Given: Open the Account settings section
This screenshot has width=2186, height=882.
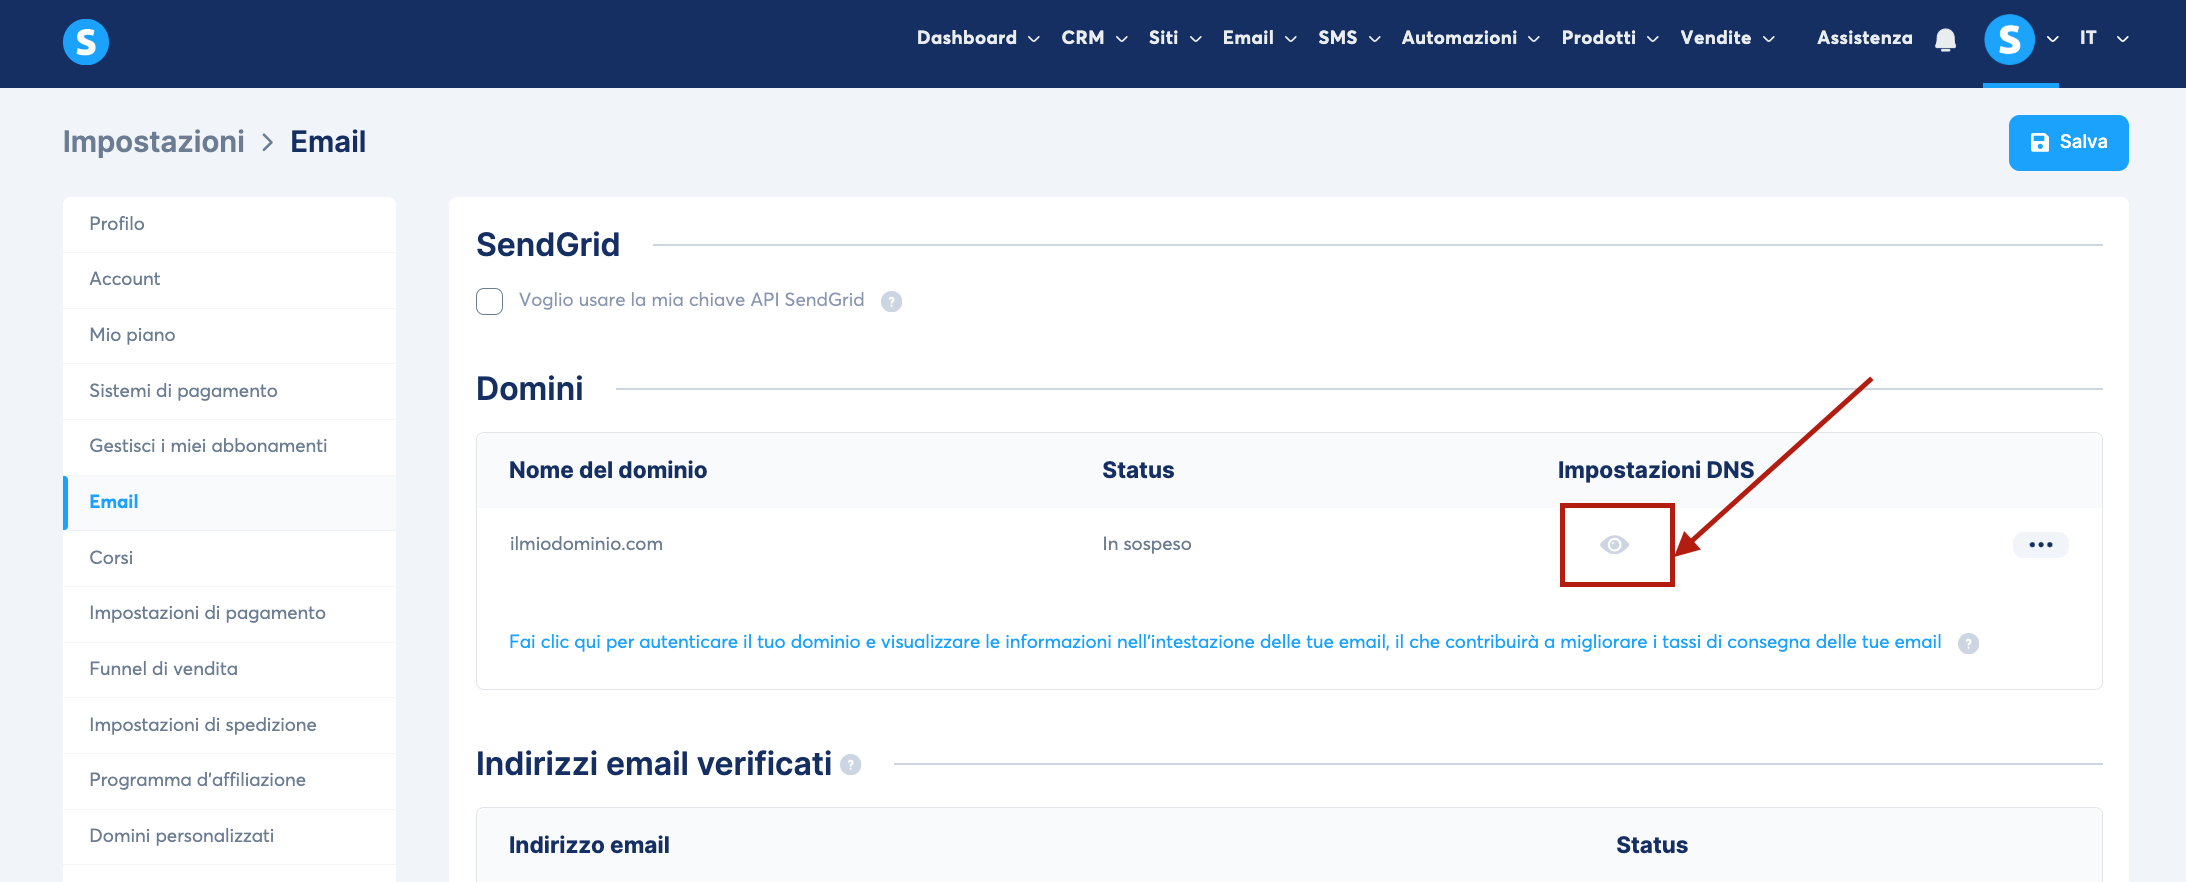Looking at the screenshot, I should pos(229,279).
